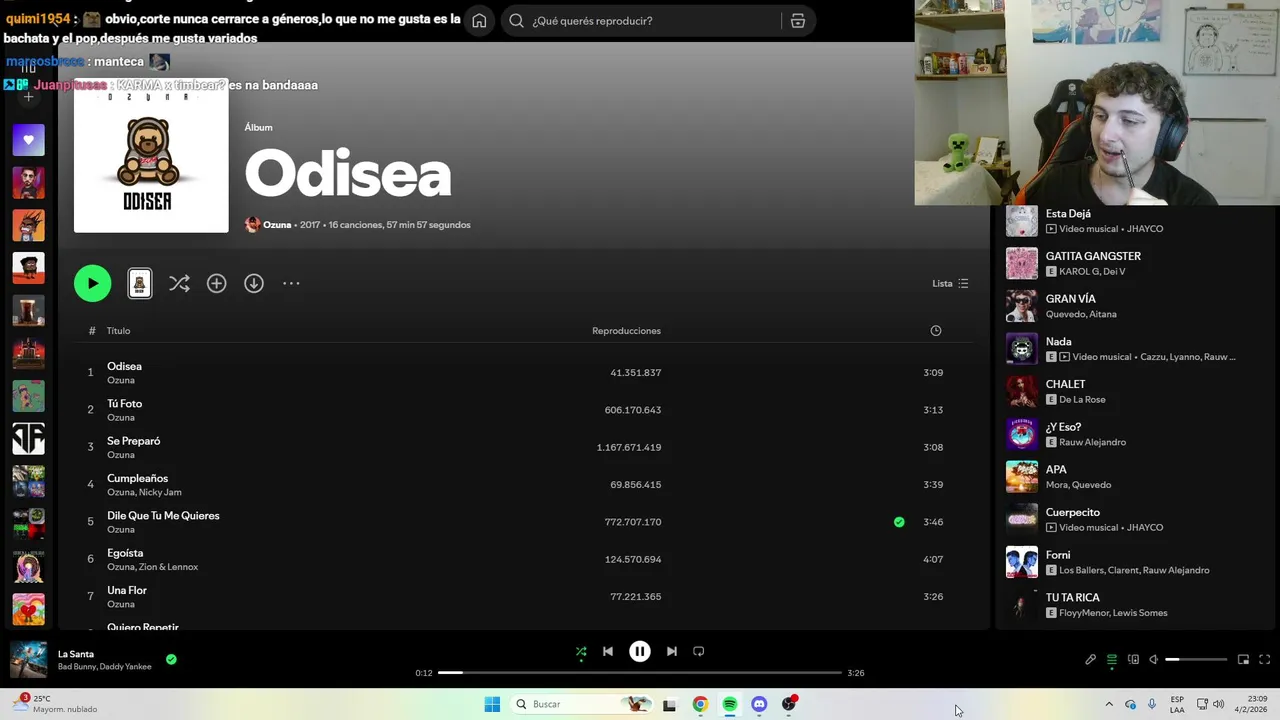Open Discord from the taskbar
Image resolution: width=1280 pixels, height=720 pixels.
pos(759,705)
